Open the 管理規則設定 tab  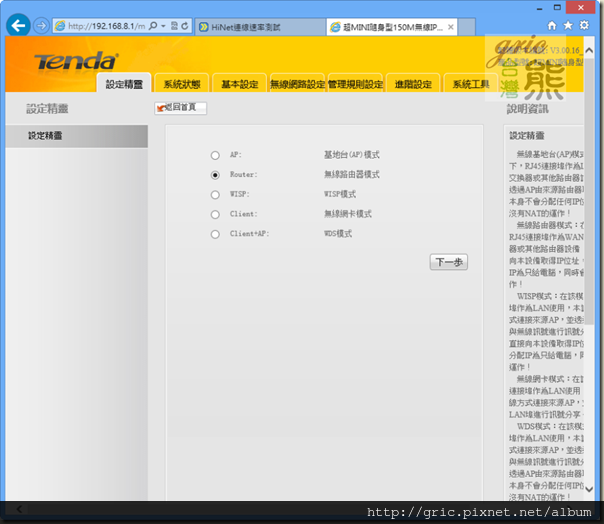tap(355, 83)
